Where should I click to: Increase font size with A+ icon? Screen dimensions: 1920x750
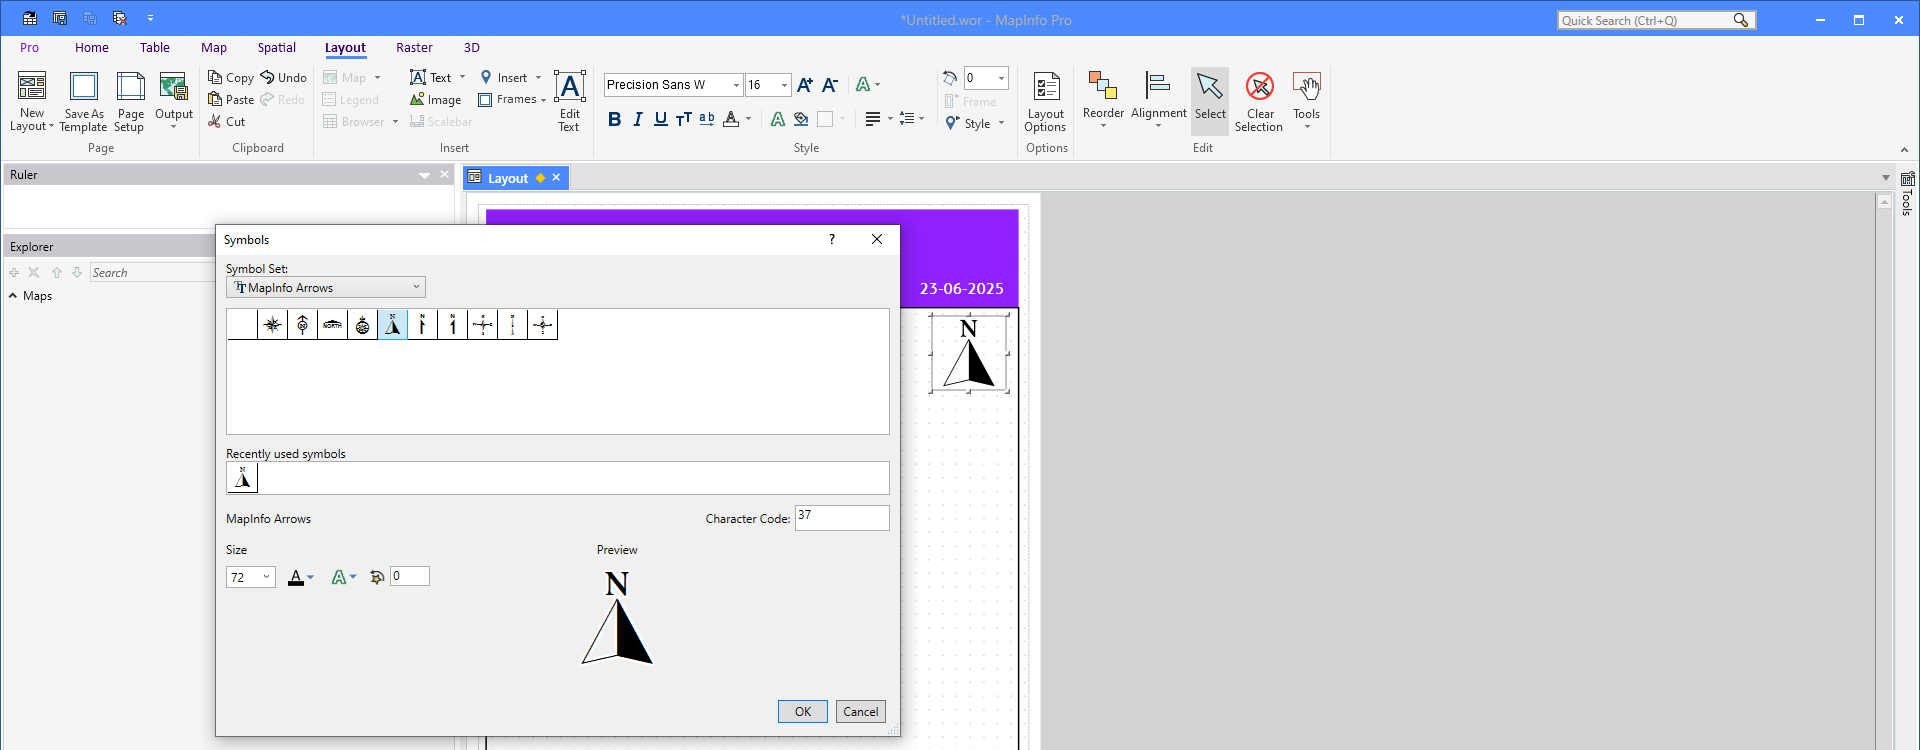pyautogui.click(x=805, y=85)
